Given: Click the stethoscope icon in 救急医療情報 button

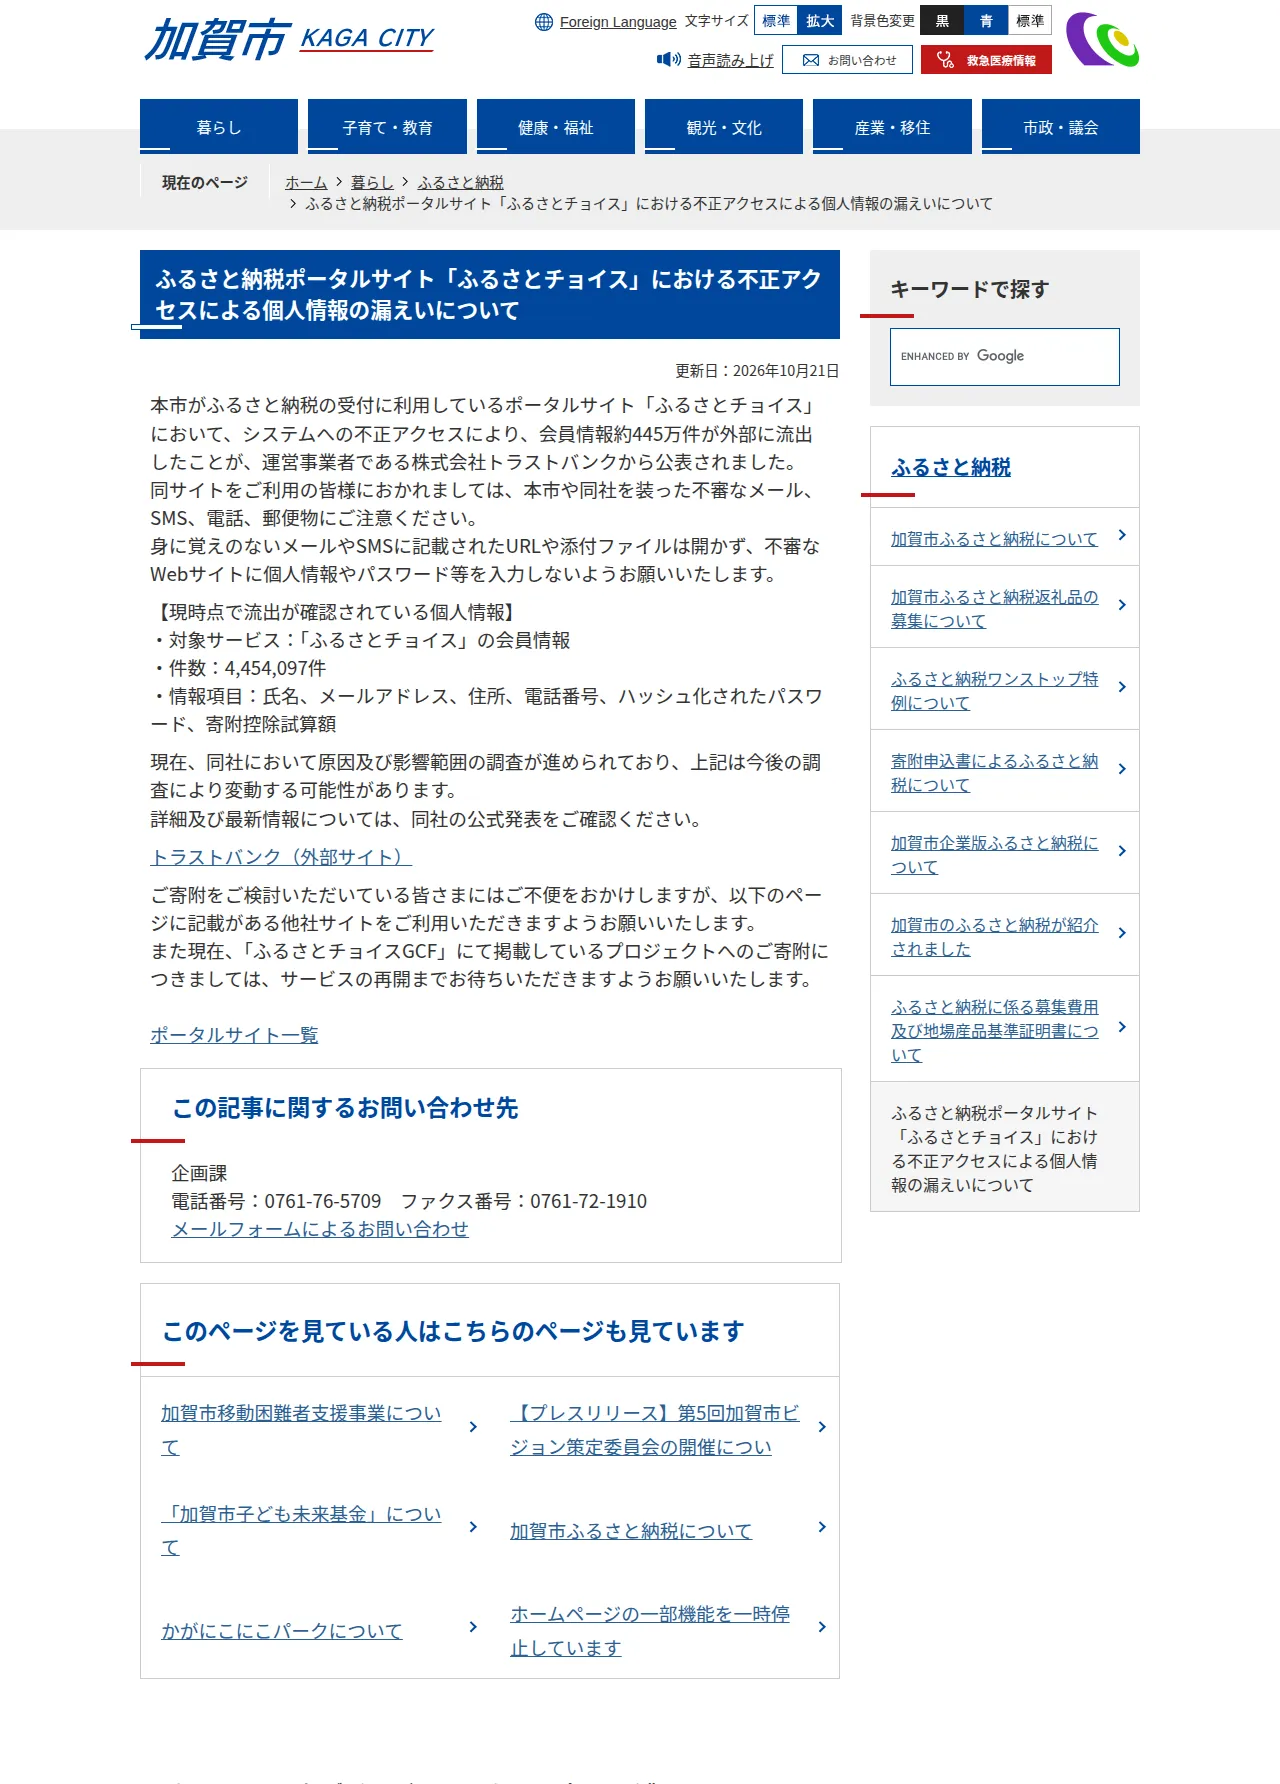Looking at the screenshot, I should pos(945,60).
